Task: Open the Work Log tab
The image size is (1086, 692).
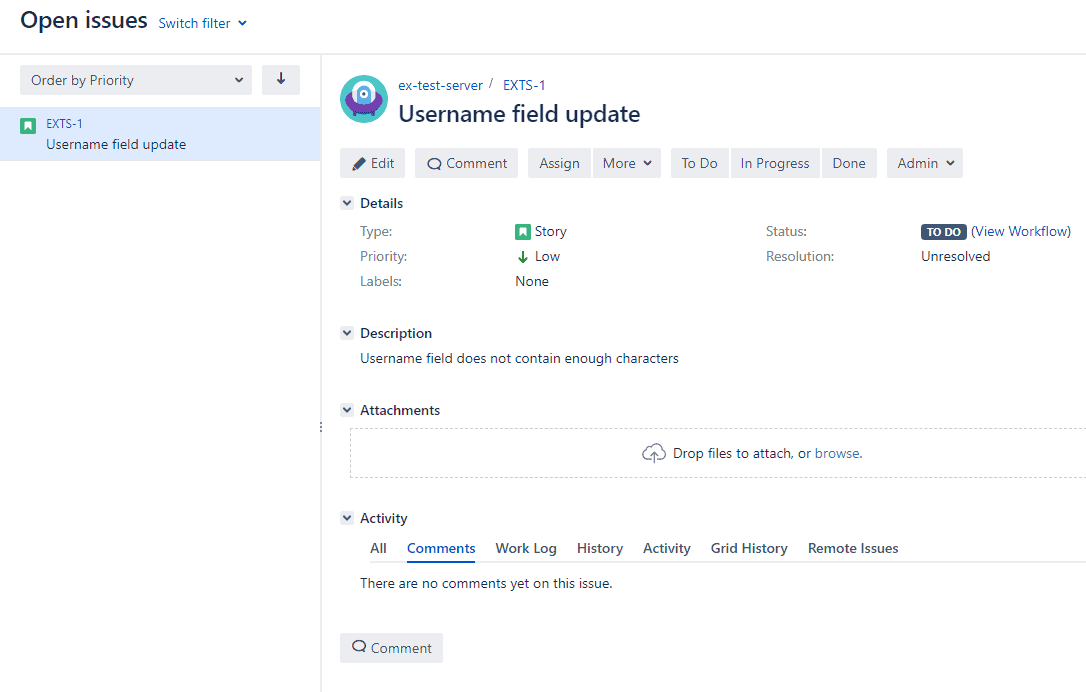Action: tap(526, 548)
